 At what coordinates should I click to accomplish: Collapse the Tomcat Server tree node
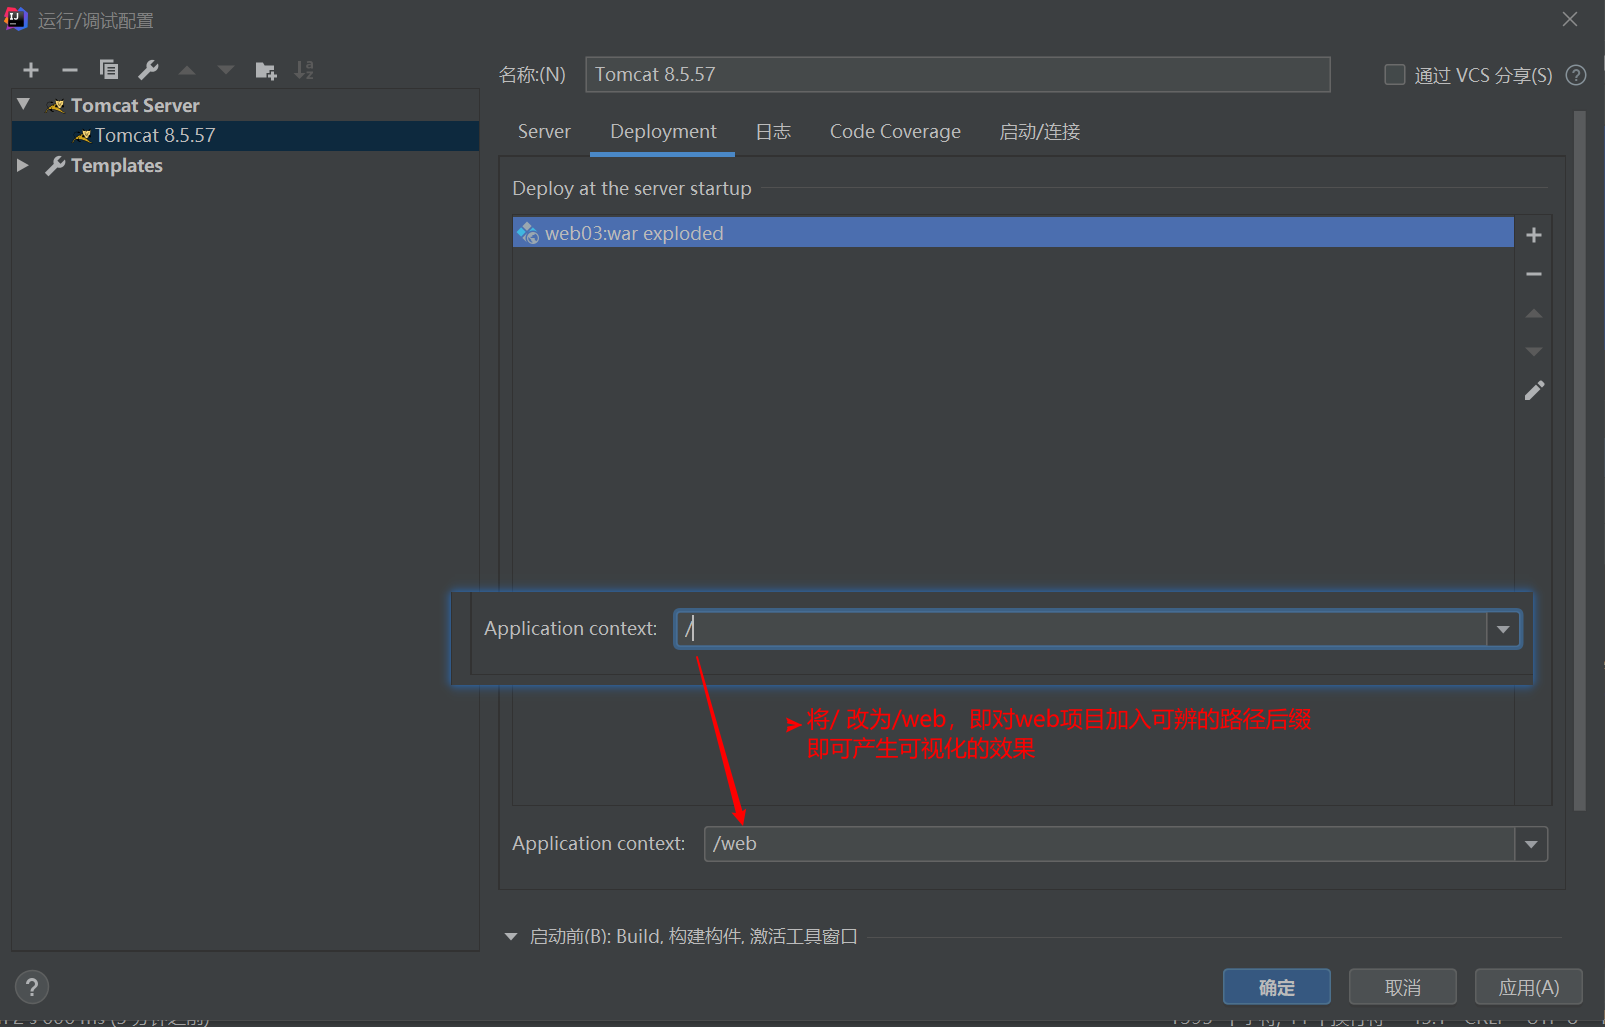tap(22, 103)
